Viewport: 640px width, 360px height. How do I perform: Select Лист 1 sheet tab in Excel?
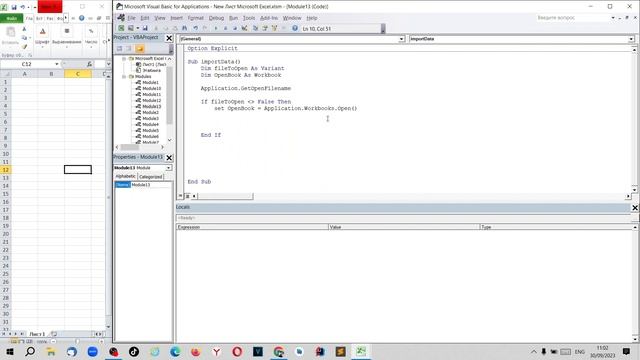point(37,334)
